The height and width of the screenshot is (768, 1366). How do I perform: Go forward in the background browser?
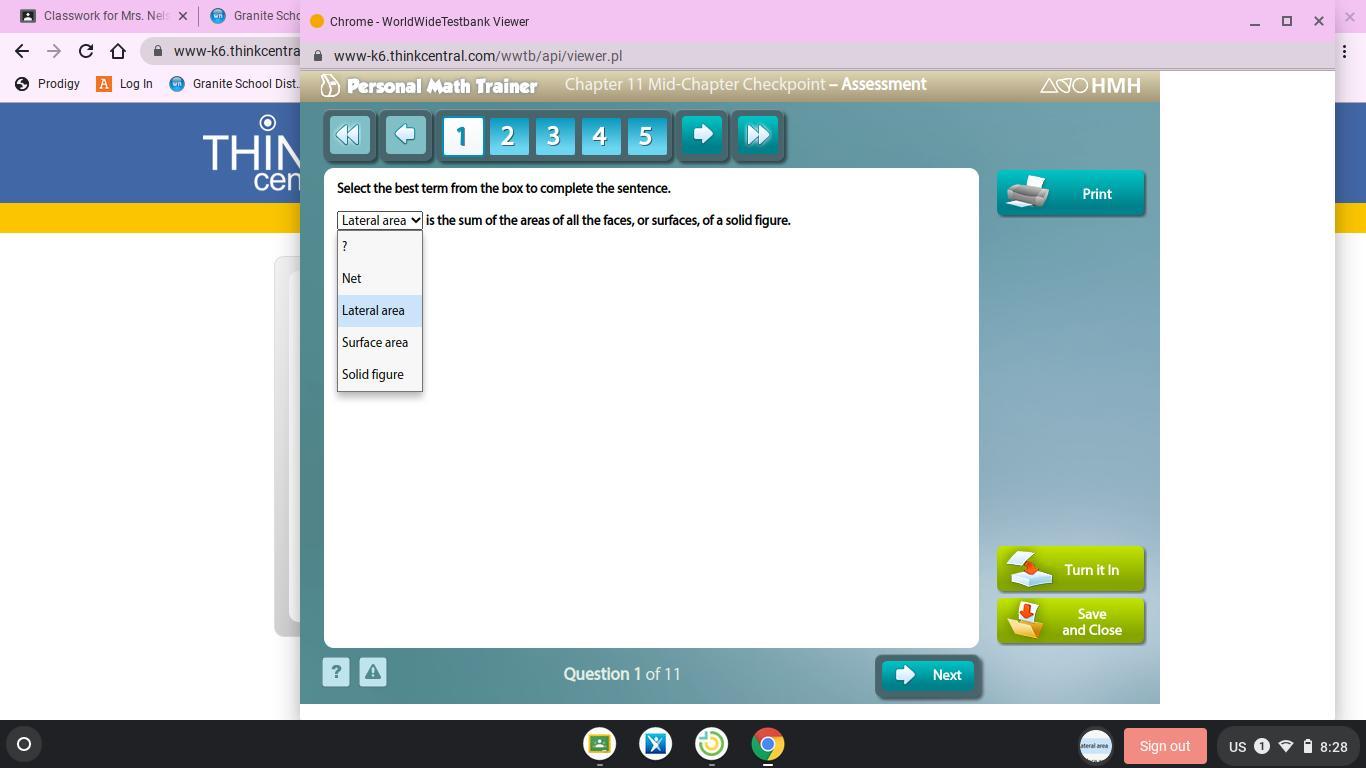tap(54, 51)
